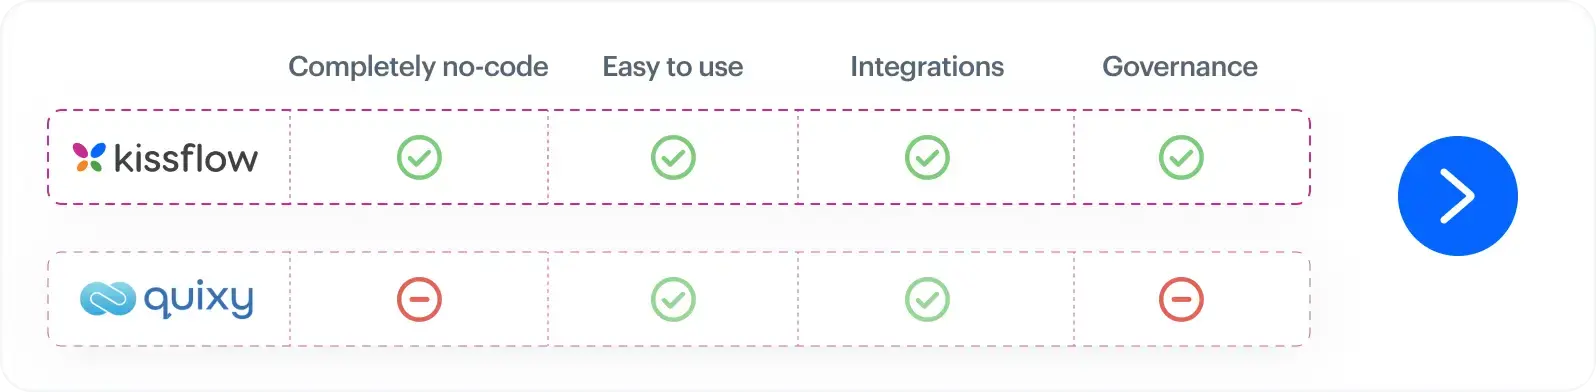Click Quixy's Easy to use green checkmark

(x=673, y=299)
